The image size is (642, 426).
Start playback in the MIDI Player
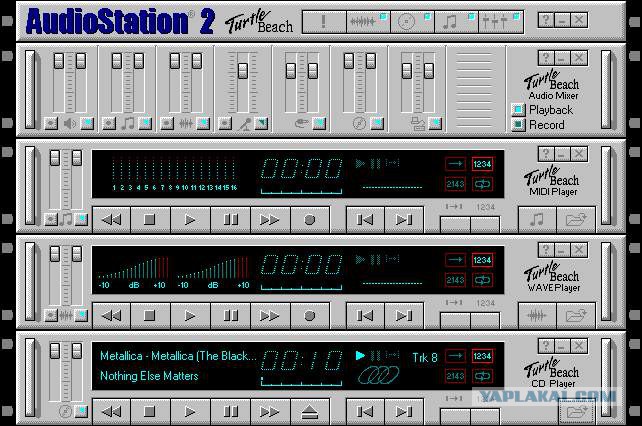click(190, 220)
